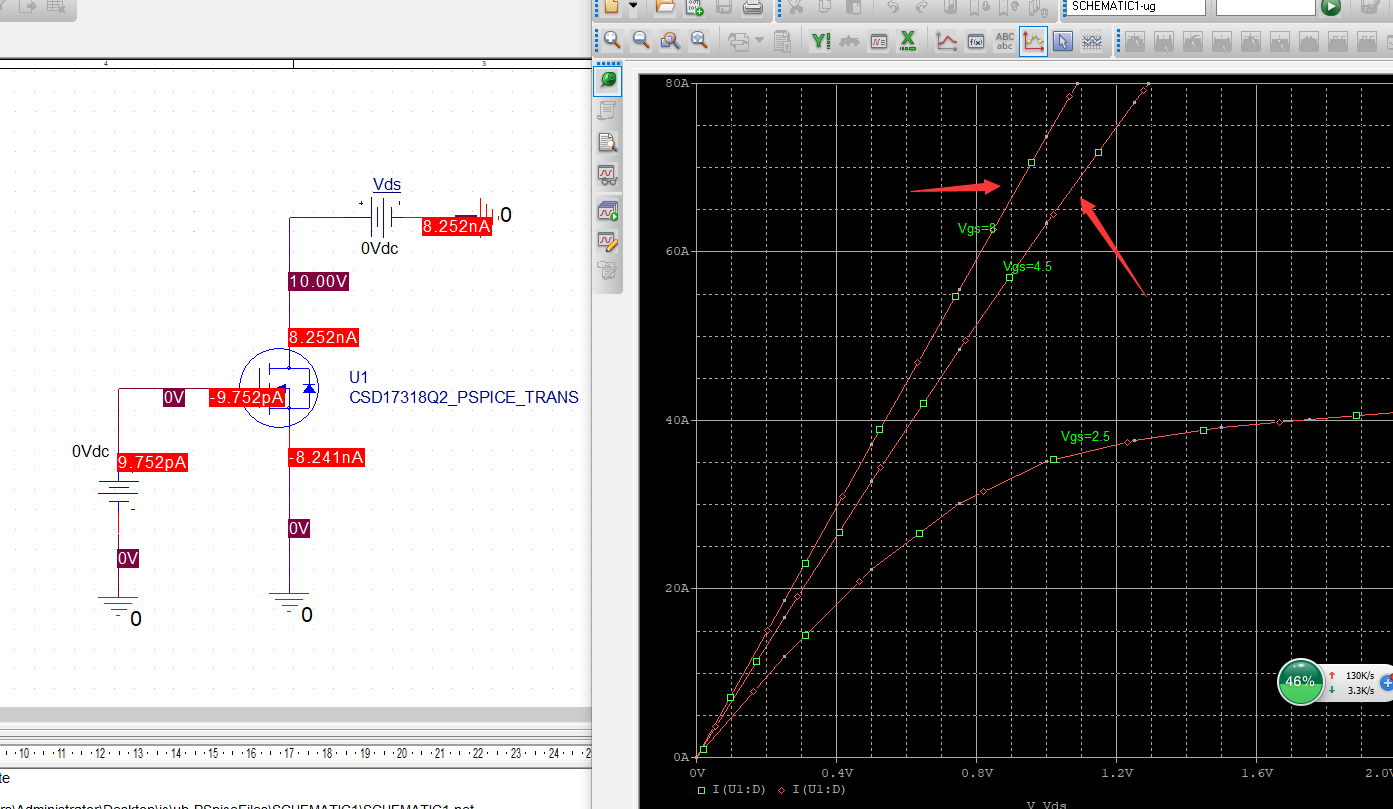Image resolution: width=1393 pixels, height=809 pixels.
Task: Click the Open folder icon
Action: [664, 7]
